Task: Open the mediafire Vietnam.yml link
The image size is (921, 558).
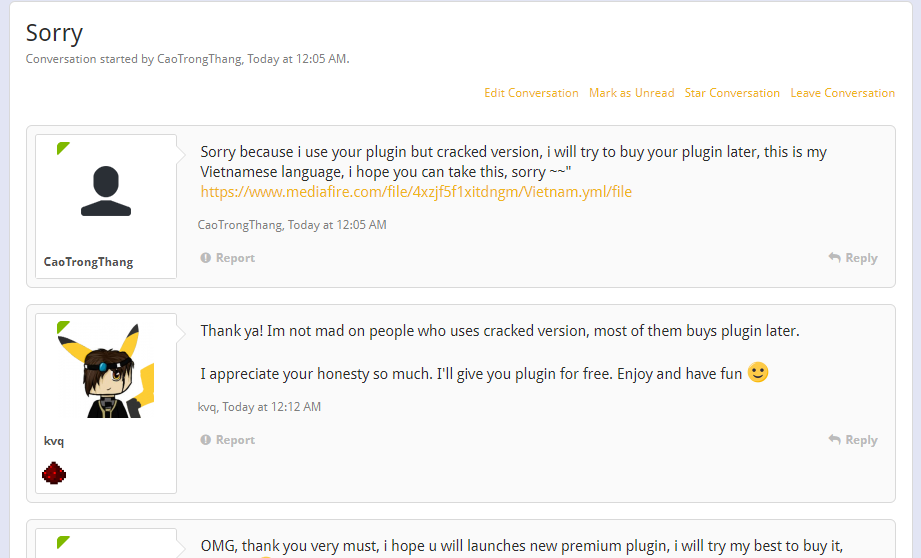Action: (416, 192)
